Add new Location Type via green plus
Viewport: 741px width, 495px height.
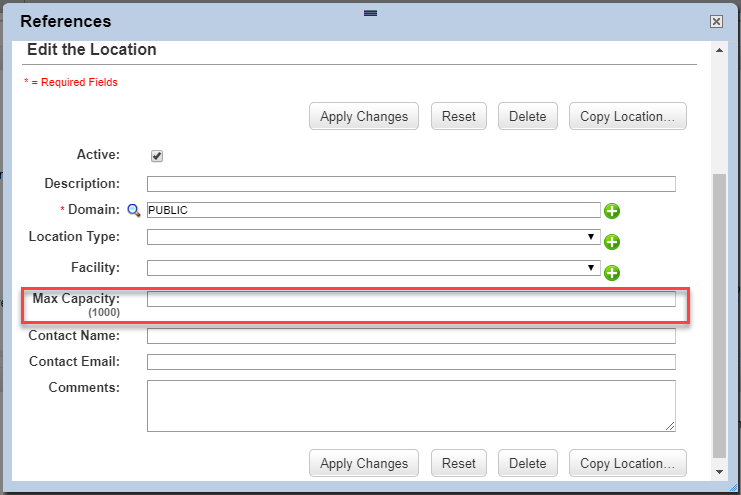tap(612, 242)
